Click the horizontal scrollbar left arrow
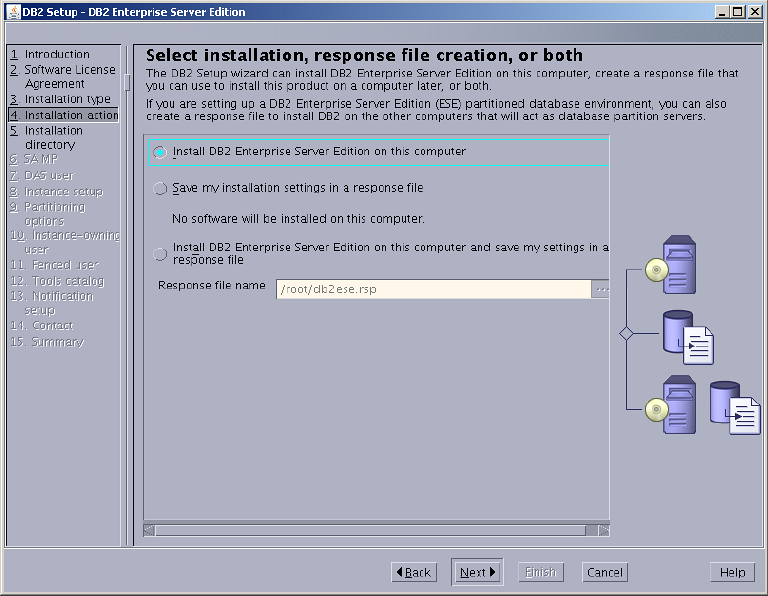The height and width of the screenshot is (596, 768). [149, 530]
